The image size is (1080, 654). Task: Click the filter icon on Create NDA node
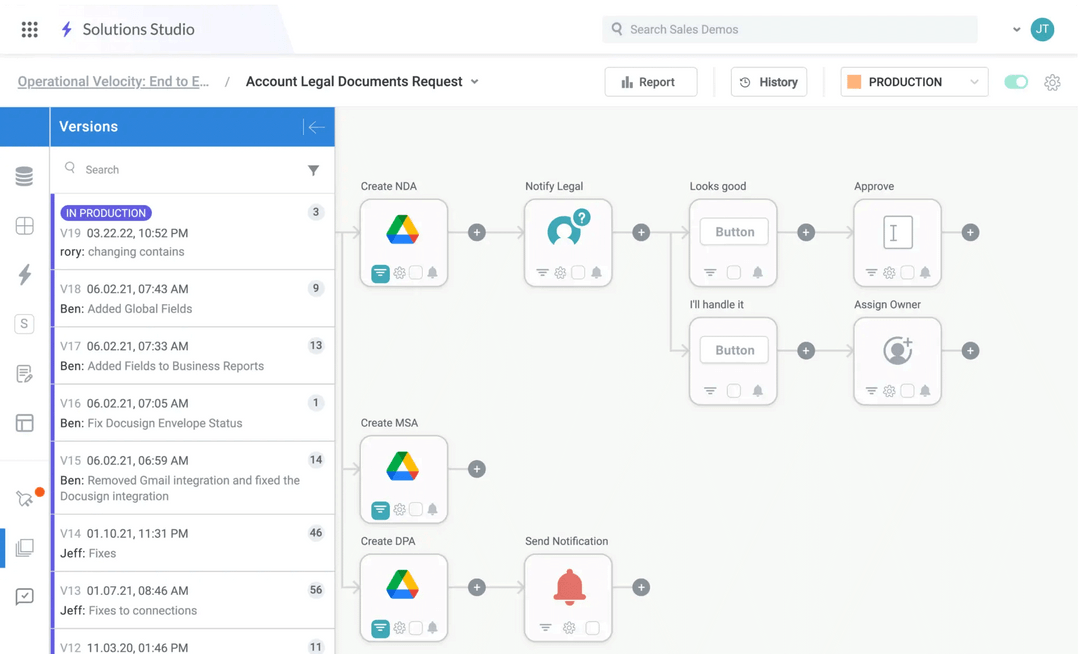click(x=381, y=272)
